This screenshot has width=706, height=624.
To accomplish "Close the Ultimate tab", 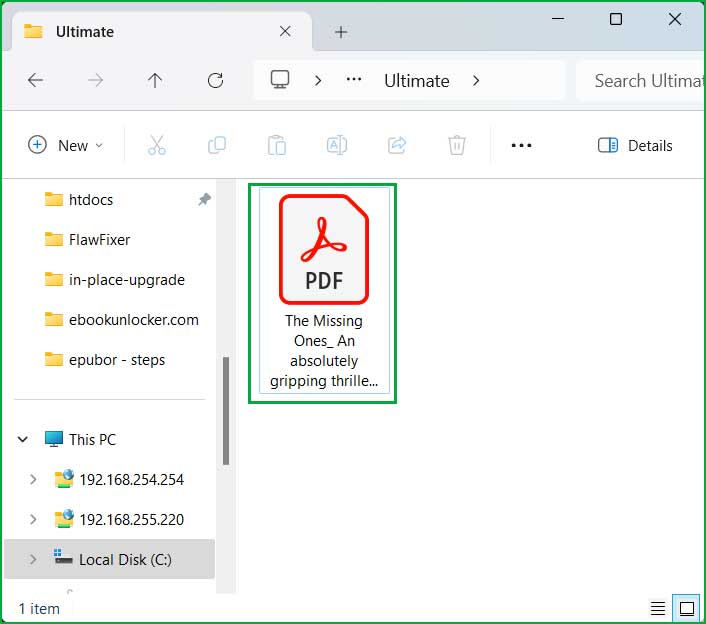I will (x=285, y=32).
